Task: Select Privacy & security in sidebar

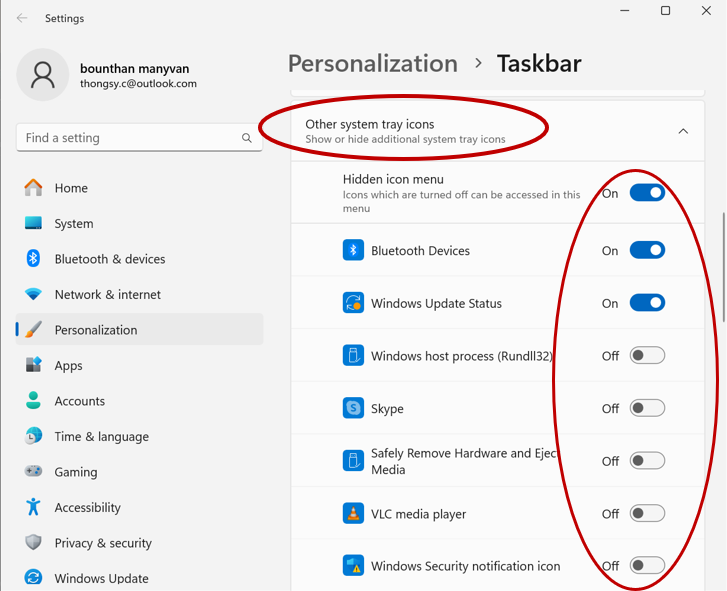Action: pos(103,543)
